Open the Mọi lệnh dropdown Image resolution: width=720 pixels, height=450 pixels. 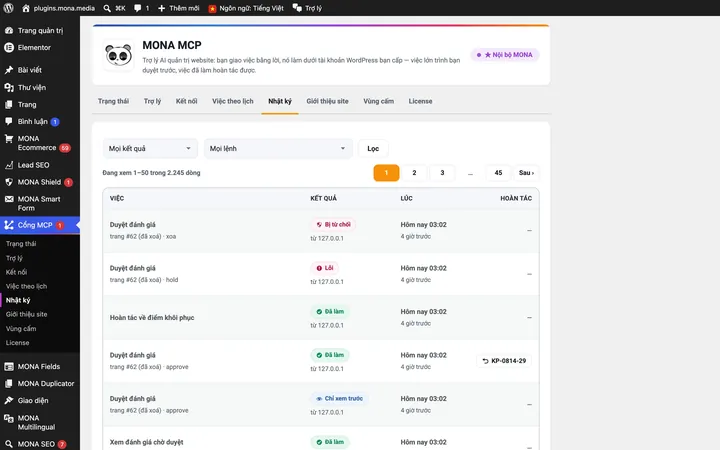coord(278,148)
